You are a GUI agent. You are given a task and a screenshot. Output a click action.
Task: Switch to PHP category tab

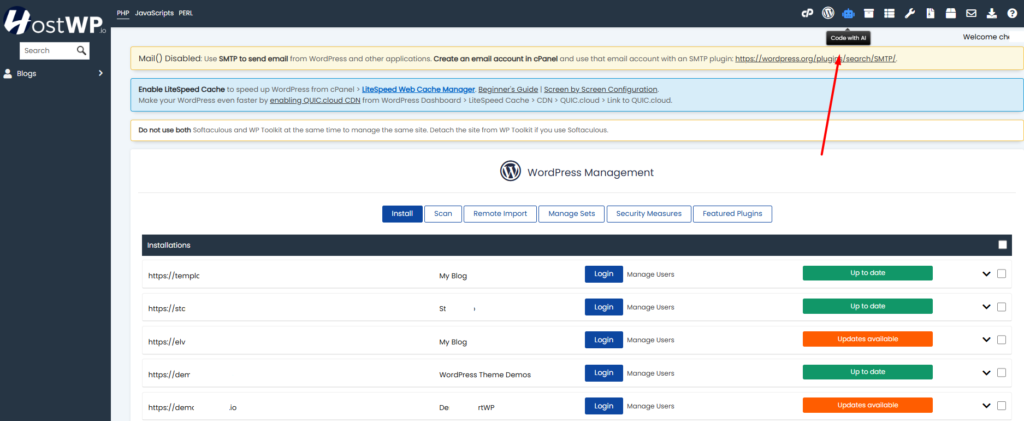tap(123, 13)
